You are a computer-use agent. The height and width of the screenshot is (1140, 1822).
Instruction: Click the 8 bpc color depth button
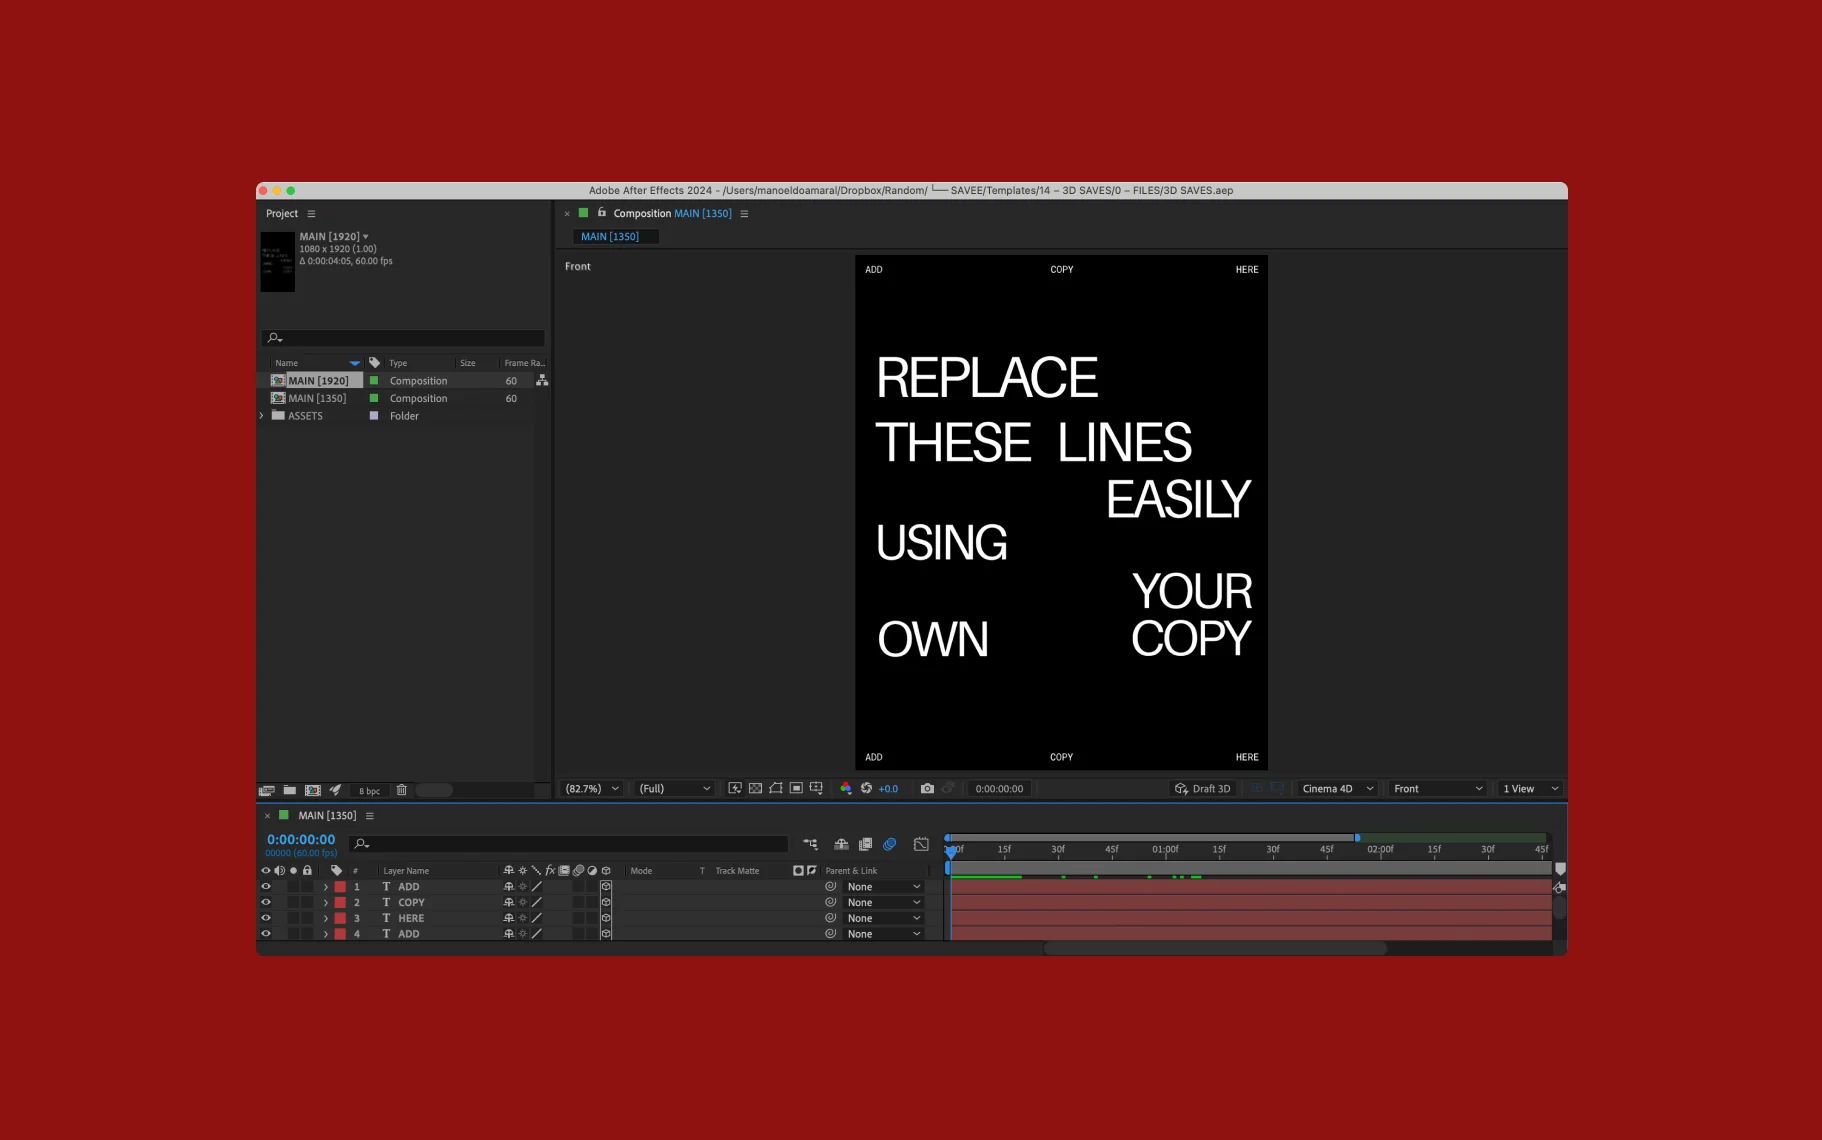pyautogui.click(x=369, y=791)
